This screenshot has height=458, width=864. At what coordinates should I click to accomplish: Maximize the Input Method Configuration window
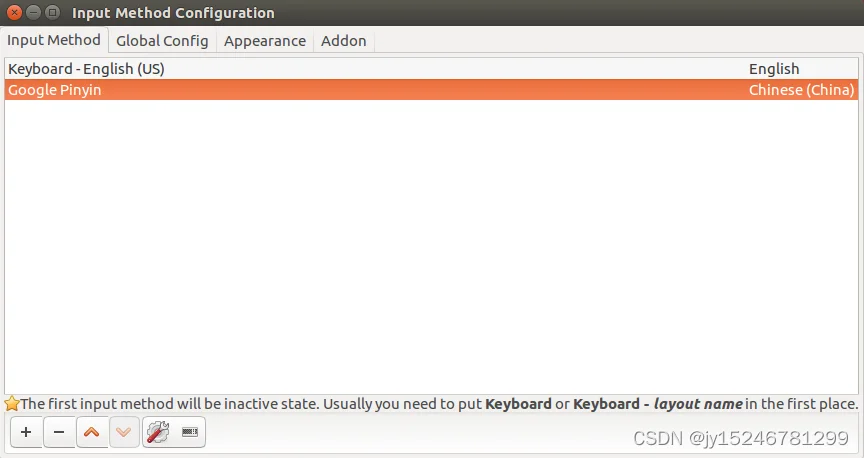(52, 12)
